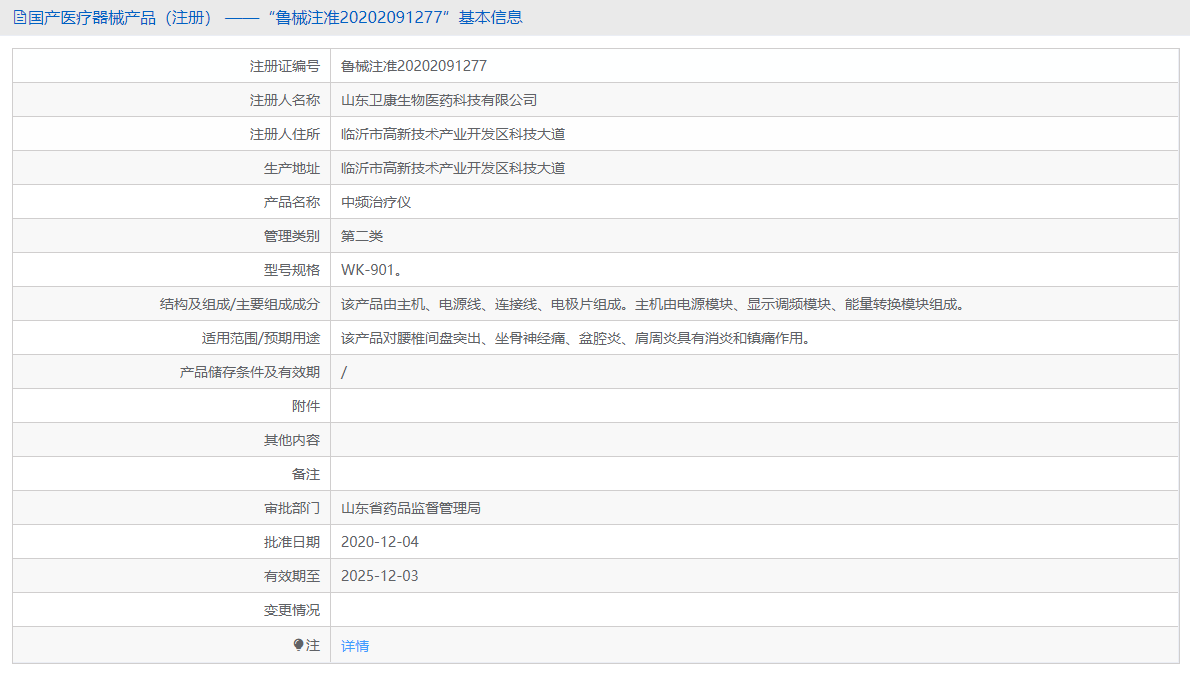This screenshot has width=1190, height=673.
Task: Click the 审批部门 value 山东省药品监督管理局
Action: click(x=410, y=507)
